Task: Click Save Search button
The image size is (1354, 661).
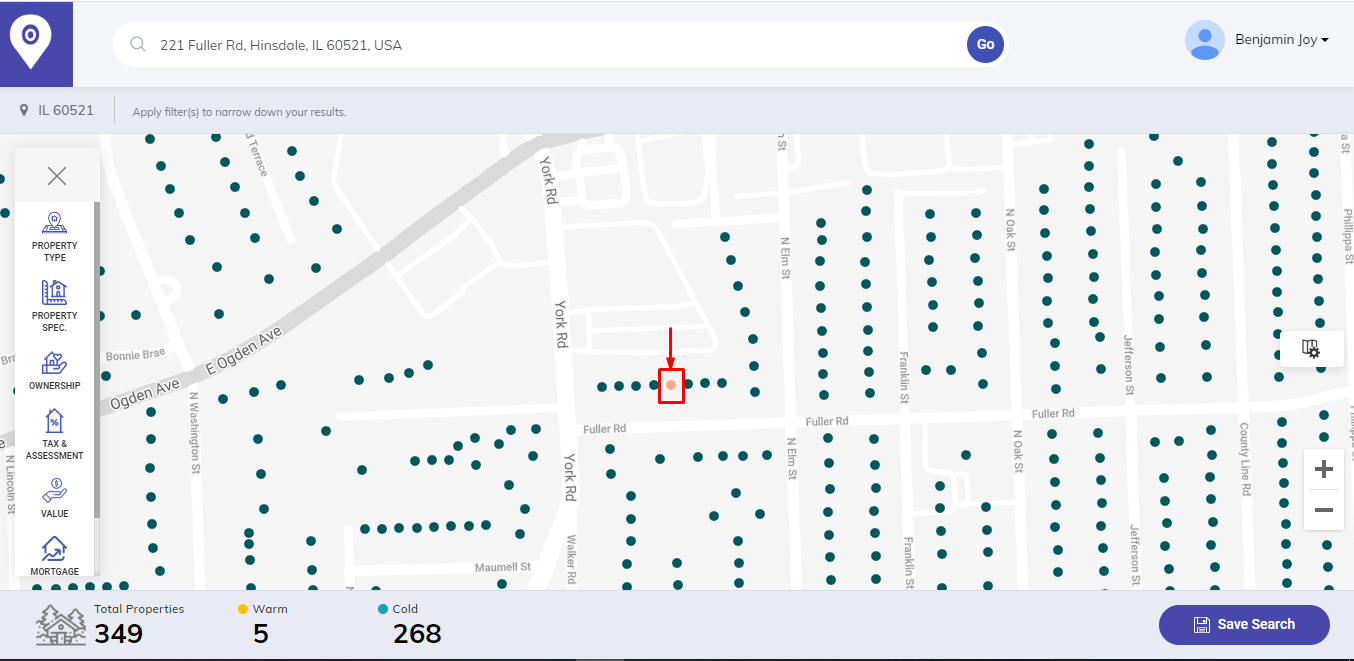Action: 1244,624
